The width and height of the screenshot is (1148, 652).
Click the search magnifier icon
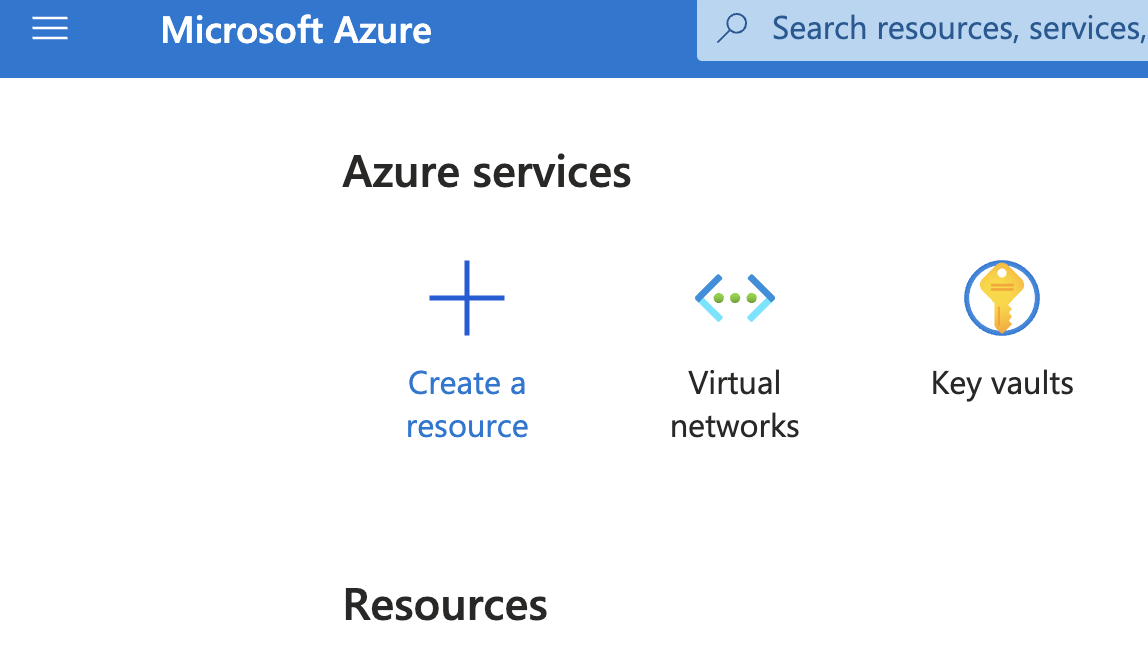click(x=733, y=28)
